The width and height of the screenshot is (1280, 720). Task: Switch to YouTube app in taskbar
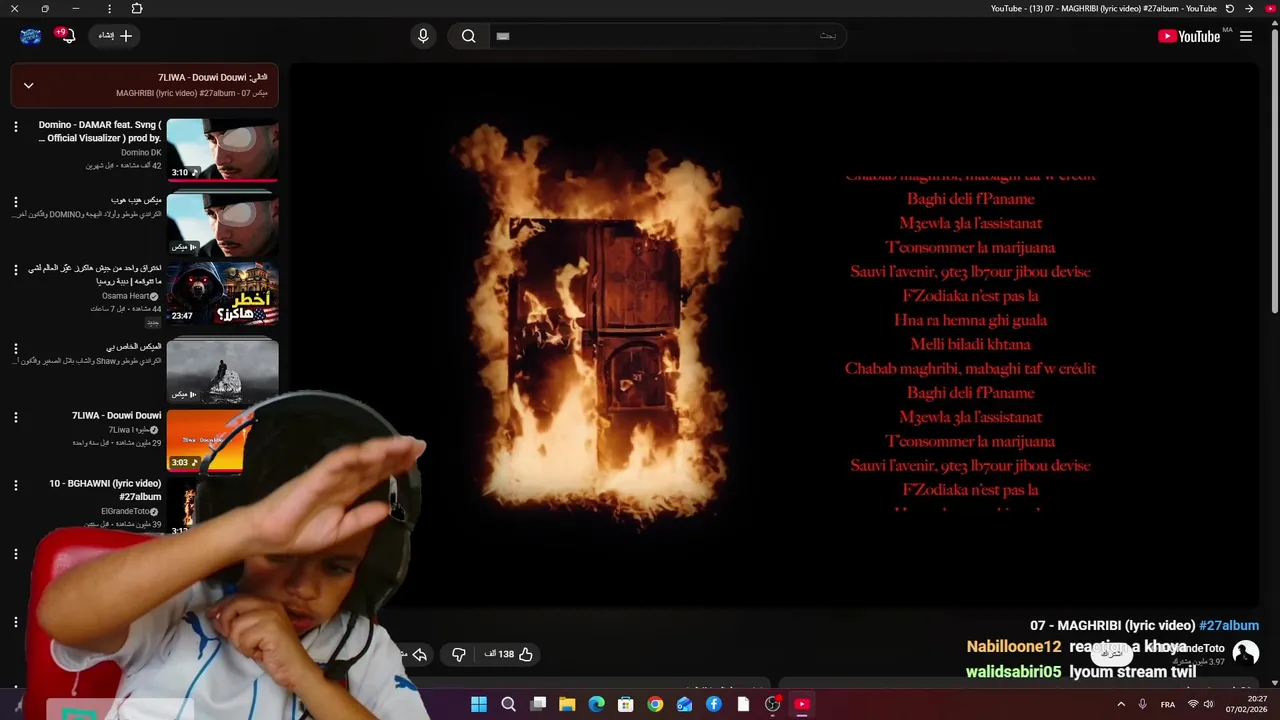click(802, 704)
